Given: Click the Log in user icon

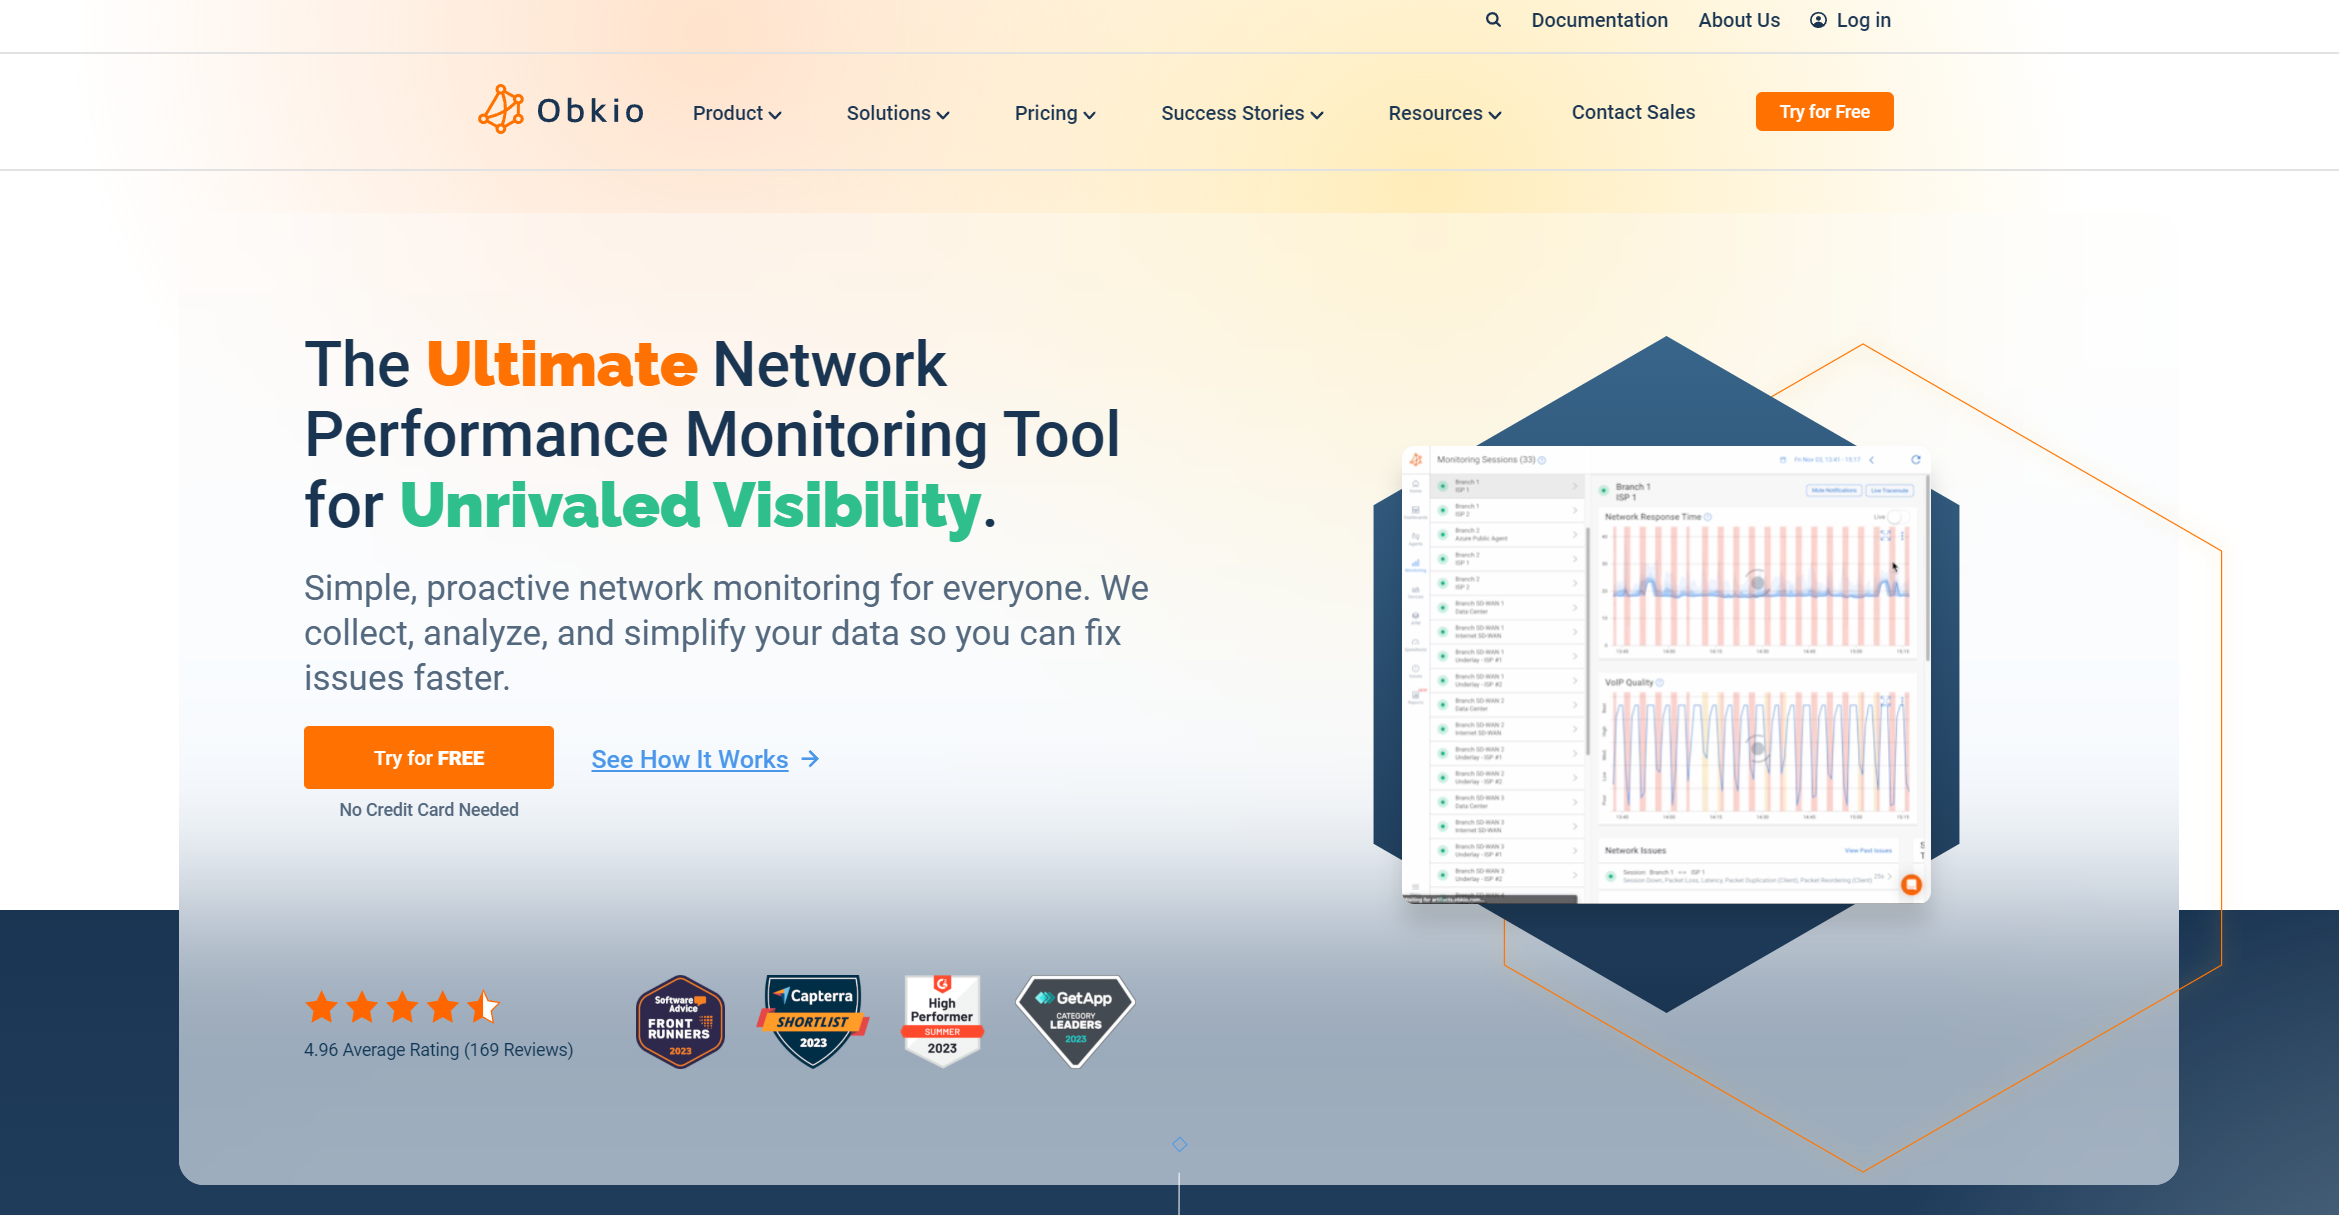Looking at the screenshot, I should [1818, 20].
